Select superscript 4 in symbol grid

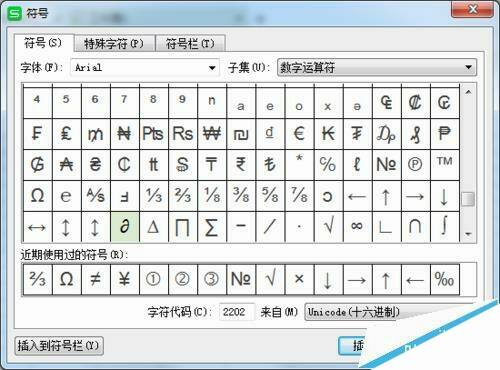(x=37, y=102)
